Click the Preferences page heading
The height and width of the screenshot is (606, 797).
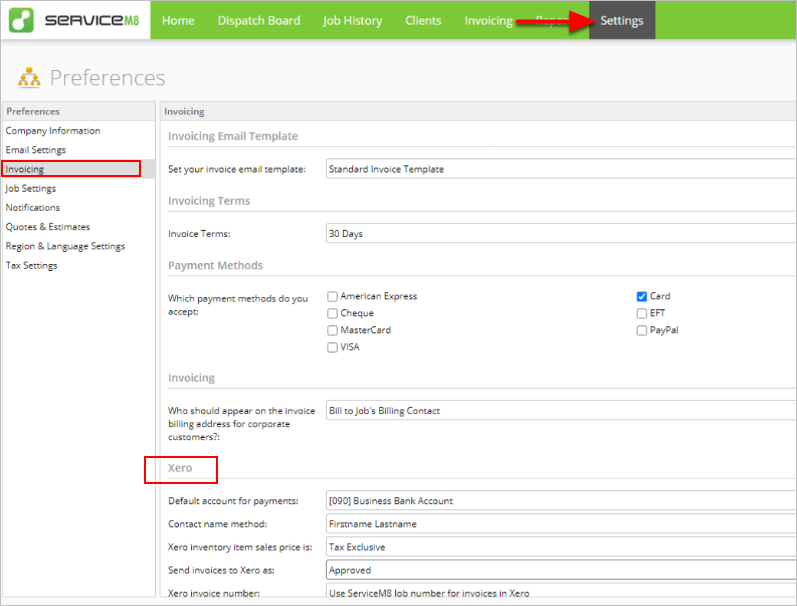point(107,78)
